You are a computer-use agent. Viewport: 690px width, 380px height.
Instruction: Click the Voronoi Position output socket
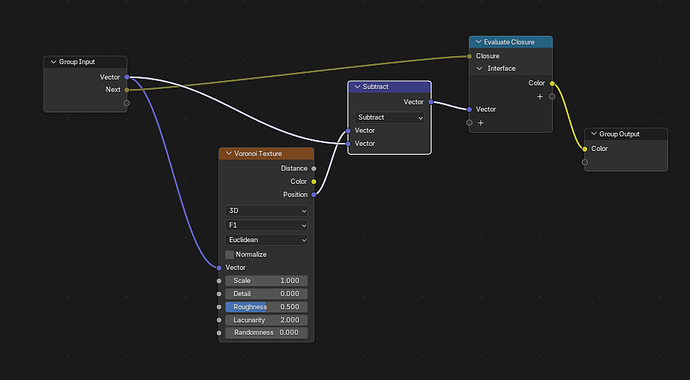click(314, 194)
